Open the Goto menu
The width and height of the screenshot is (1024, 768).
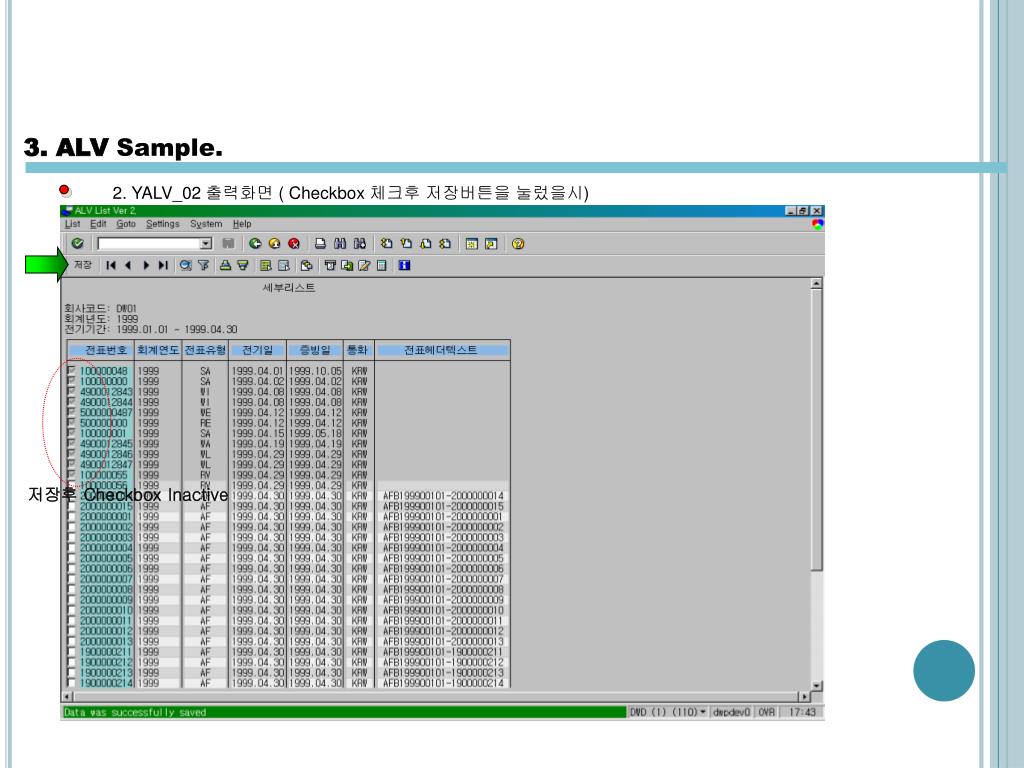coord(126,224)
